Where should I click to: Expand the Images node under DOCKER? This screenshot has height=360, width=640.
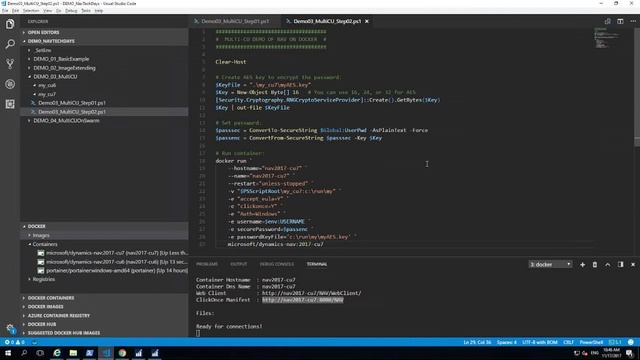coord(41,236)
